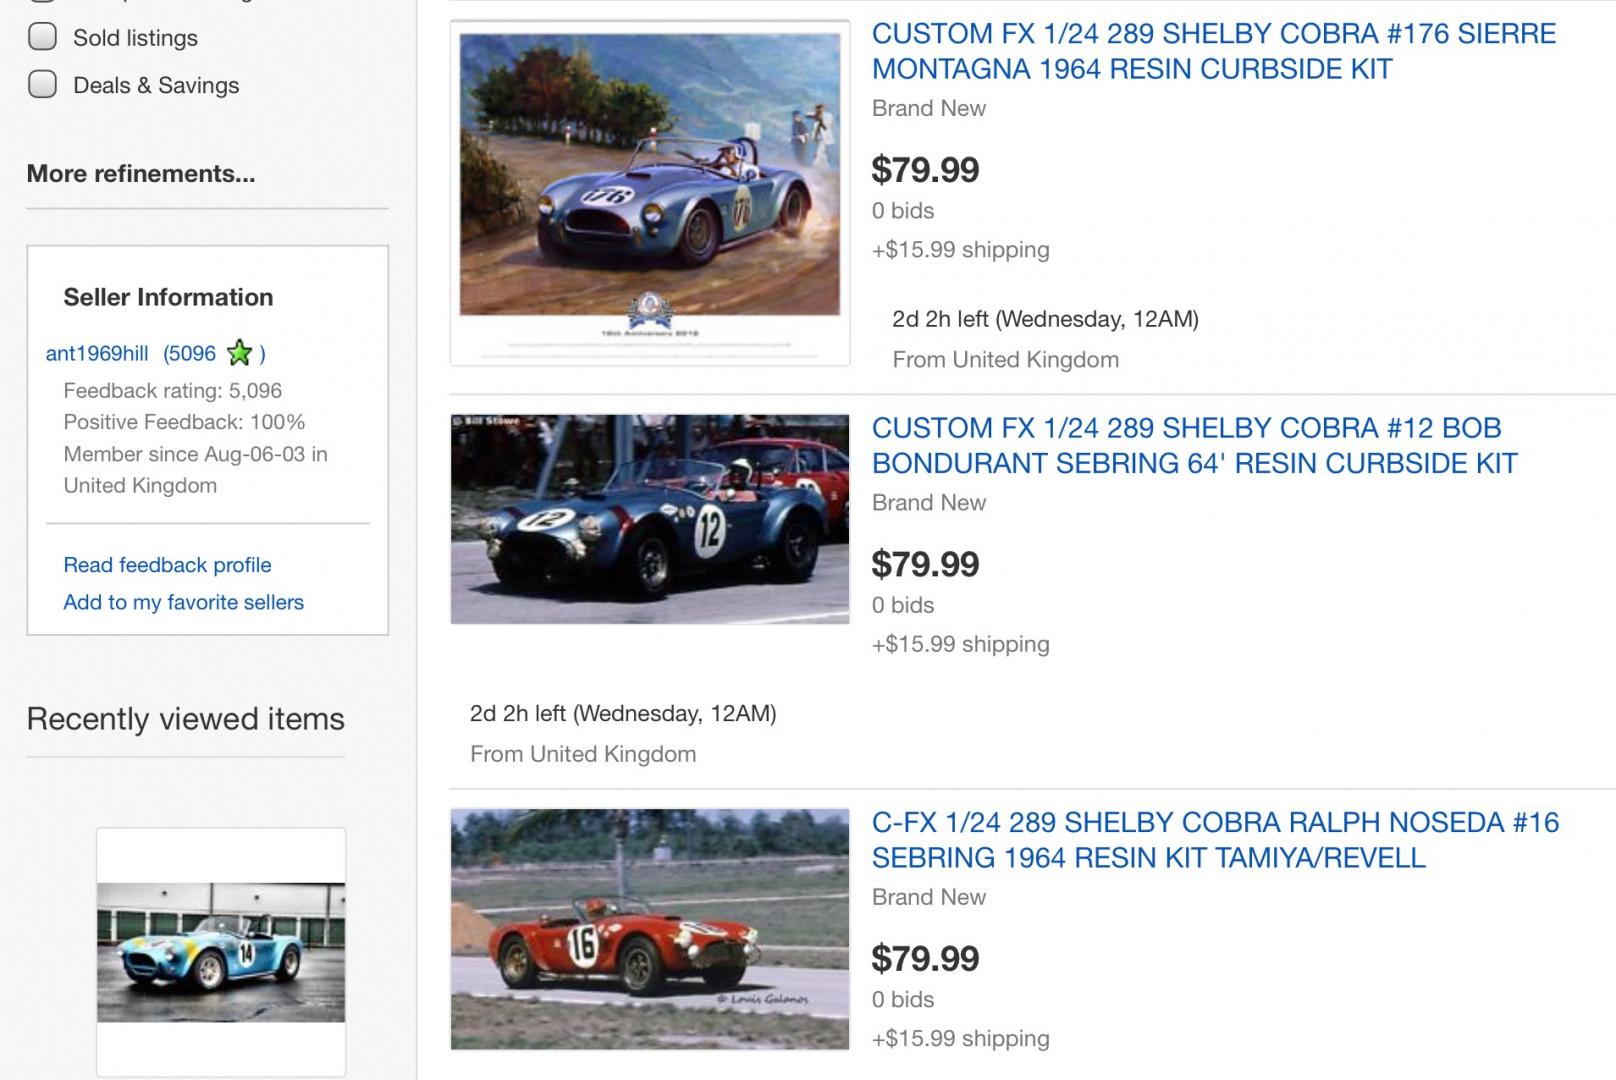1616x1080 pixels.
Task: Click the Recently viewed items heading
Action: tap(186, 719)
